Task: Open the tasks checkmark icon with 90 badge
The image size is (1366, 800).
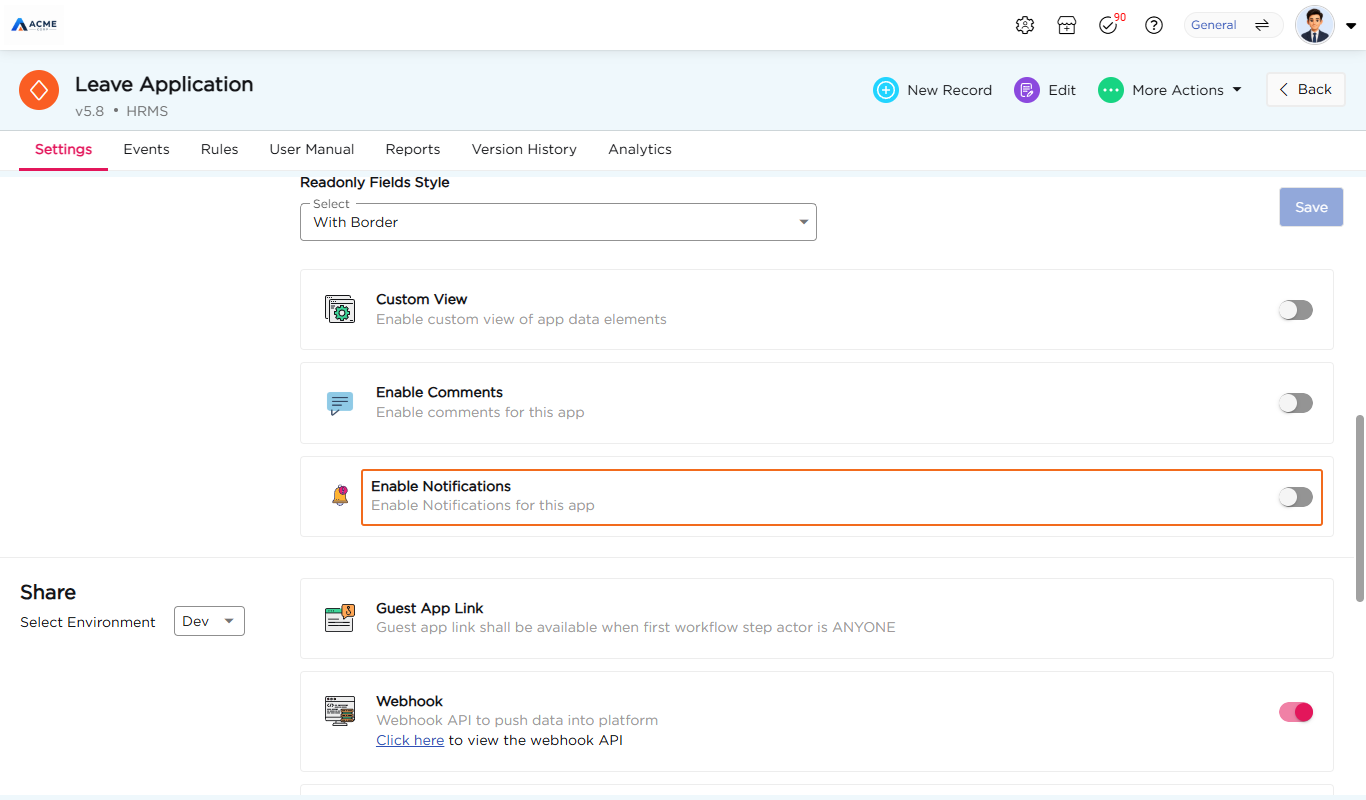Action: [1109, 25]
